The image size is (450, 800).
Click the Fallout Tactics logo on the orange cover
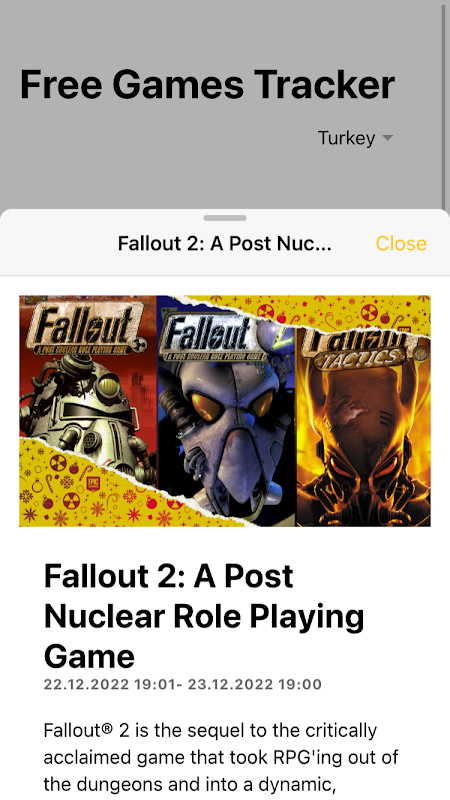click(x=353, y=349)
